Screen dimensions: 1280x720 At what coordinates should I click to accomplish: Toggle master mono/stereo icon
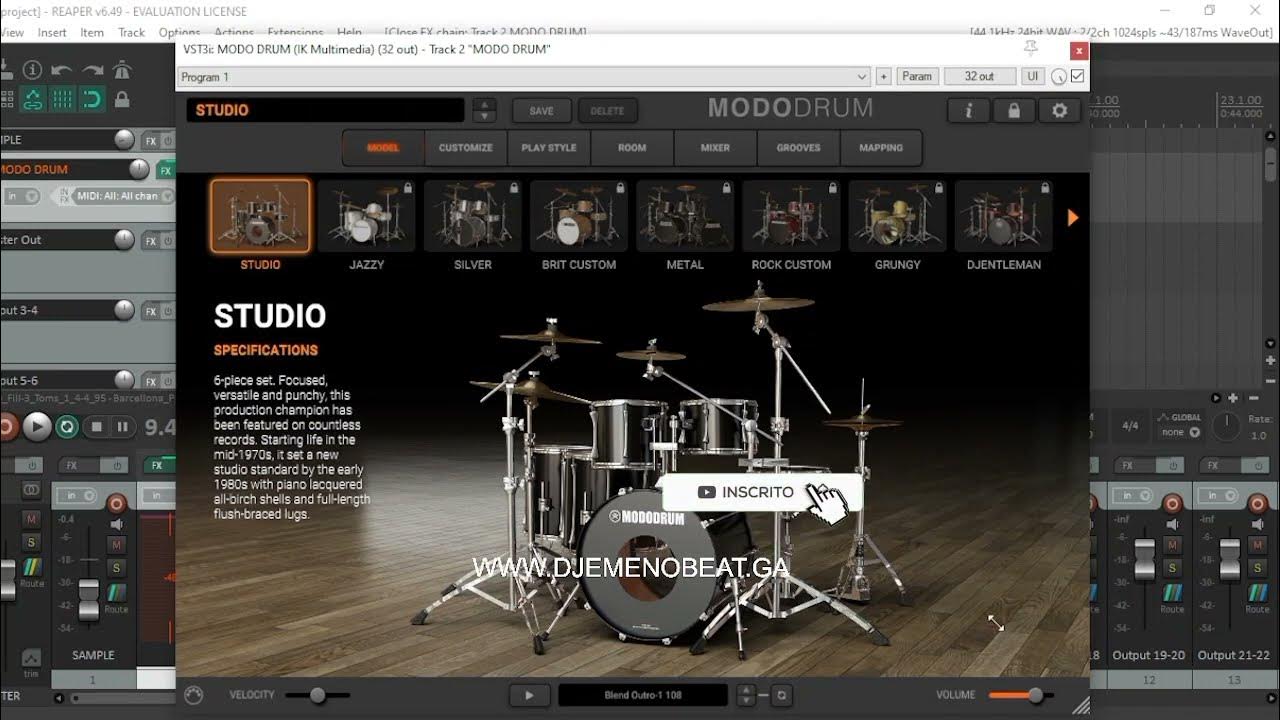(31, 489)
